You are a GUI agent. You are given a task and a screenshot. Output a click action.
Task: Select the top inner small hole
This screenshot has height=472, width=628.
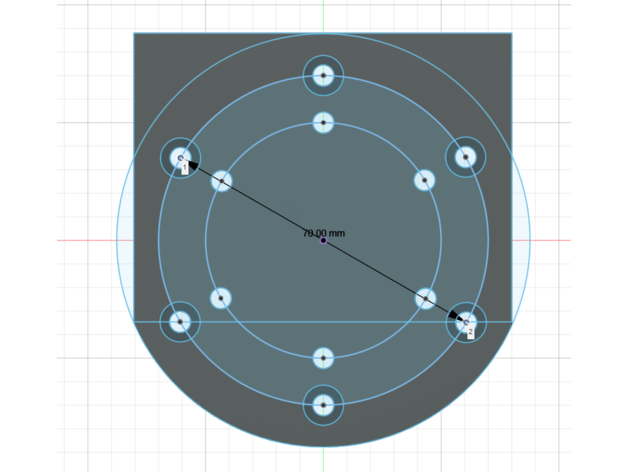tap(323, 122)
